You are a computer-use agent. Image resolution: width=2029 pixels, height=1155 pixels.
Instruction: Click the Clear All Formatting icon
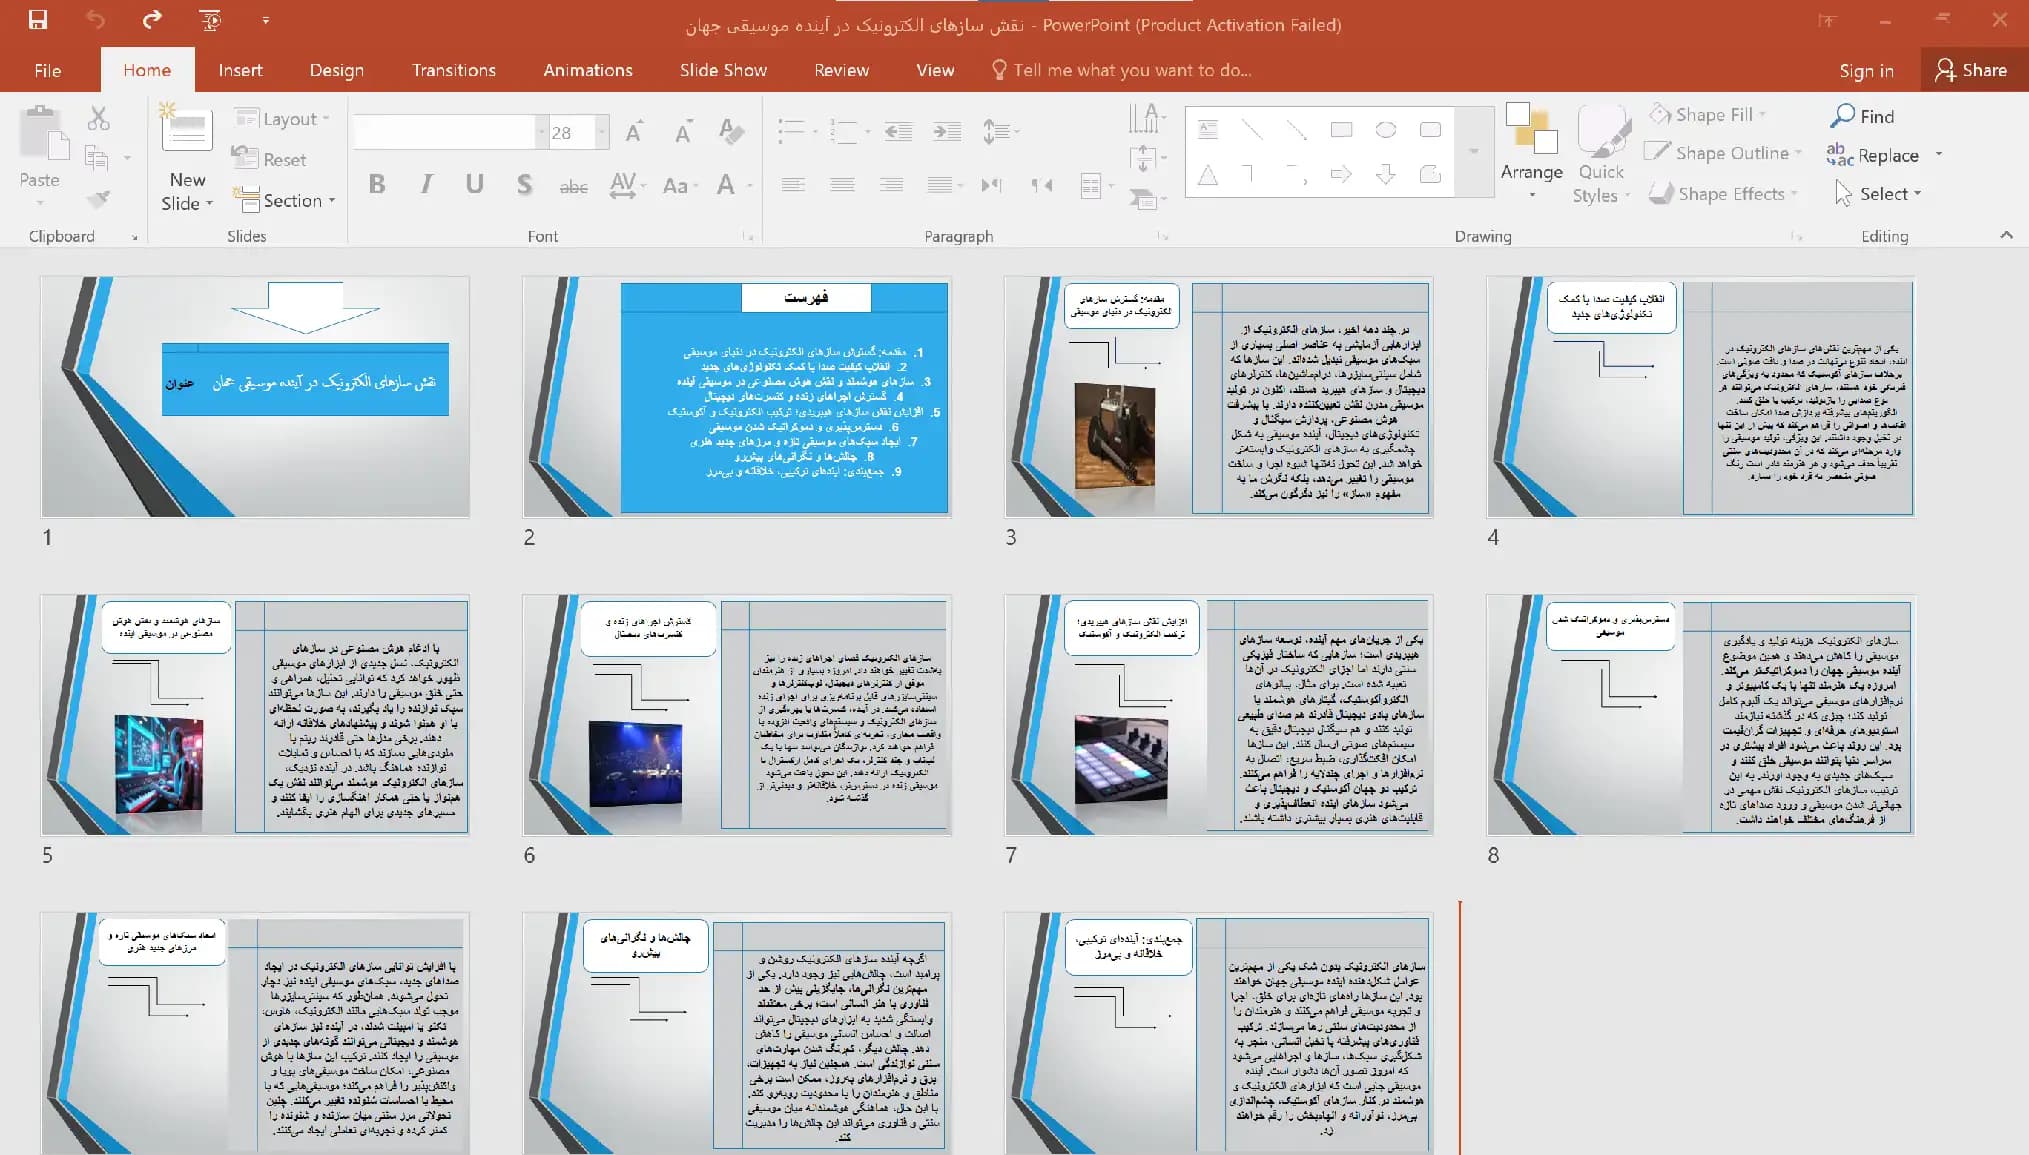(731, 131)
